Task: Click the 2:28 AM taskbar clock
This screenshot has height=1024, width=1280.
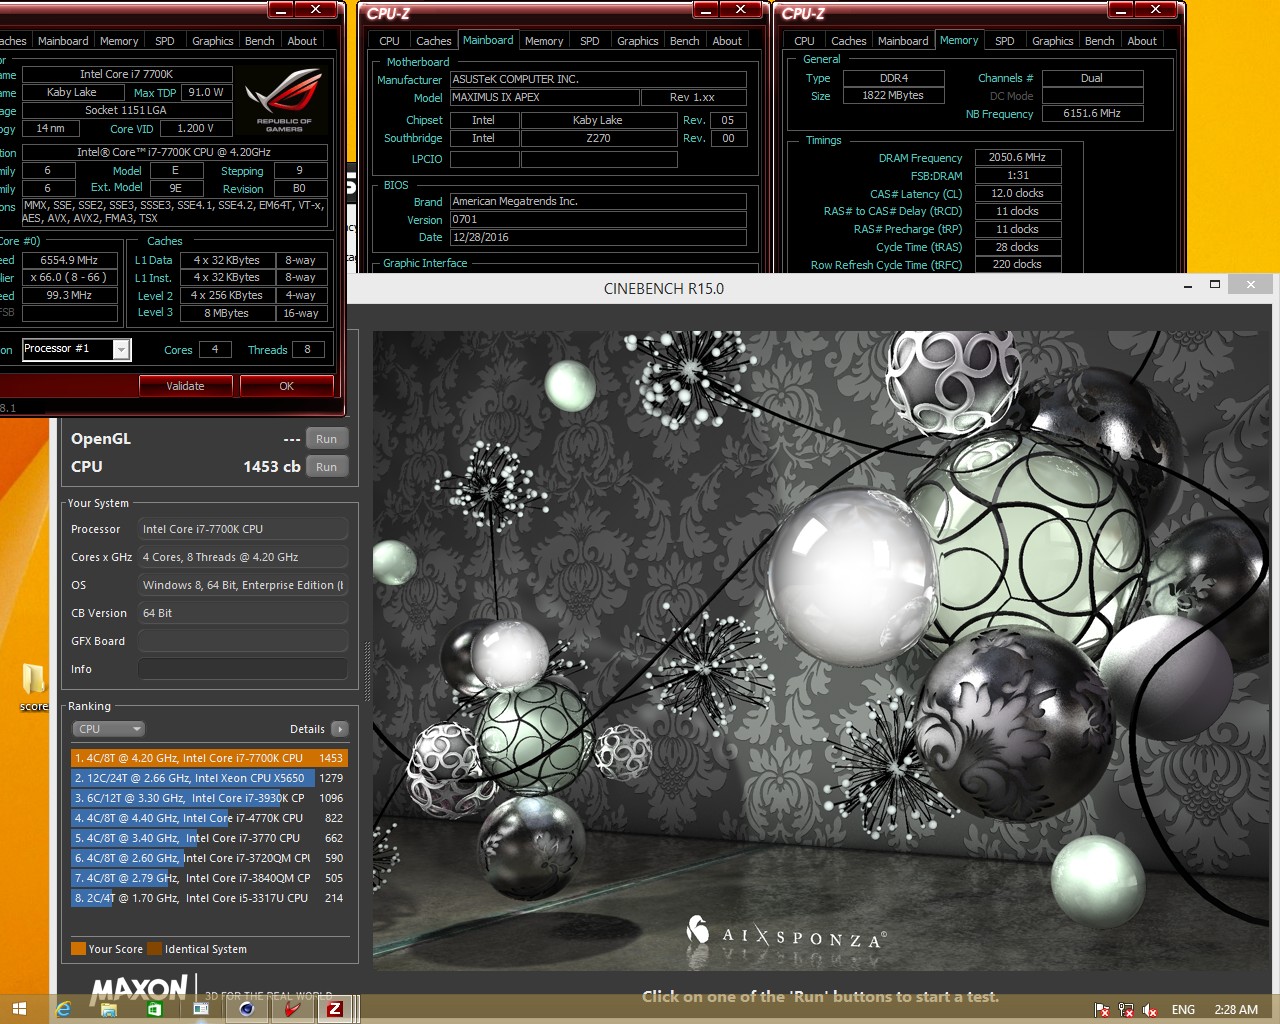Action: coord(1236,1010)
